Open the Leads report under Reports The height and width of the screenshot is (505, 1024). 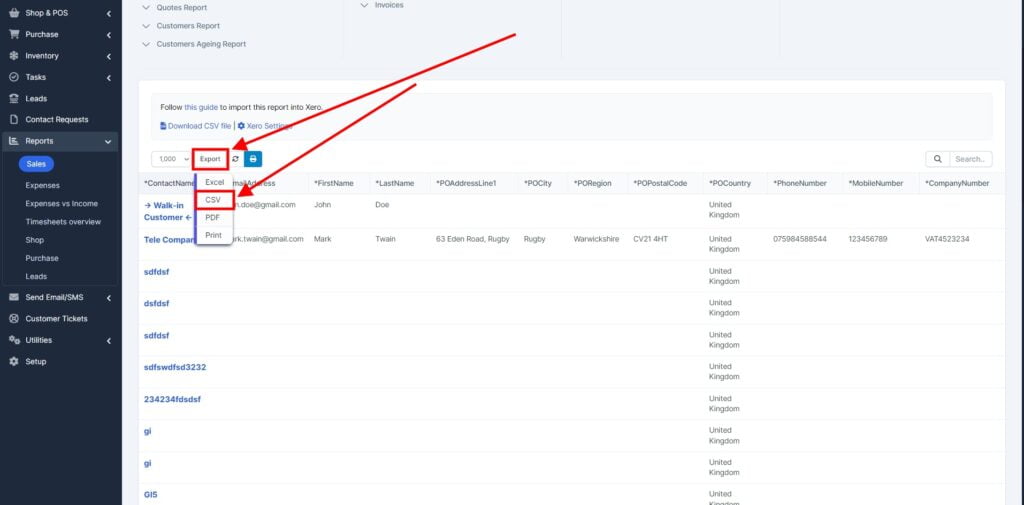click(36, 276)
